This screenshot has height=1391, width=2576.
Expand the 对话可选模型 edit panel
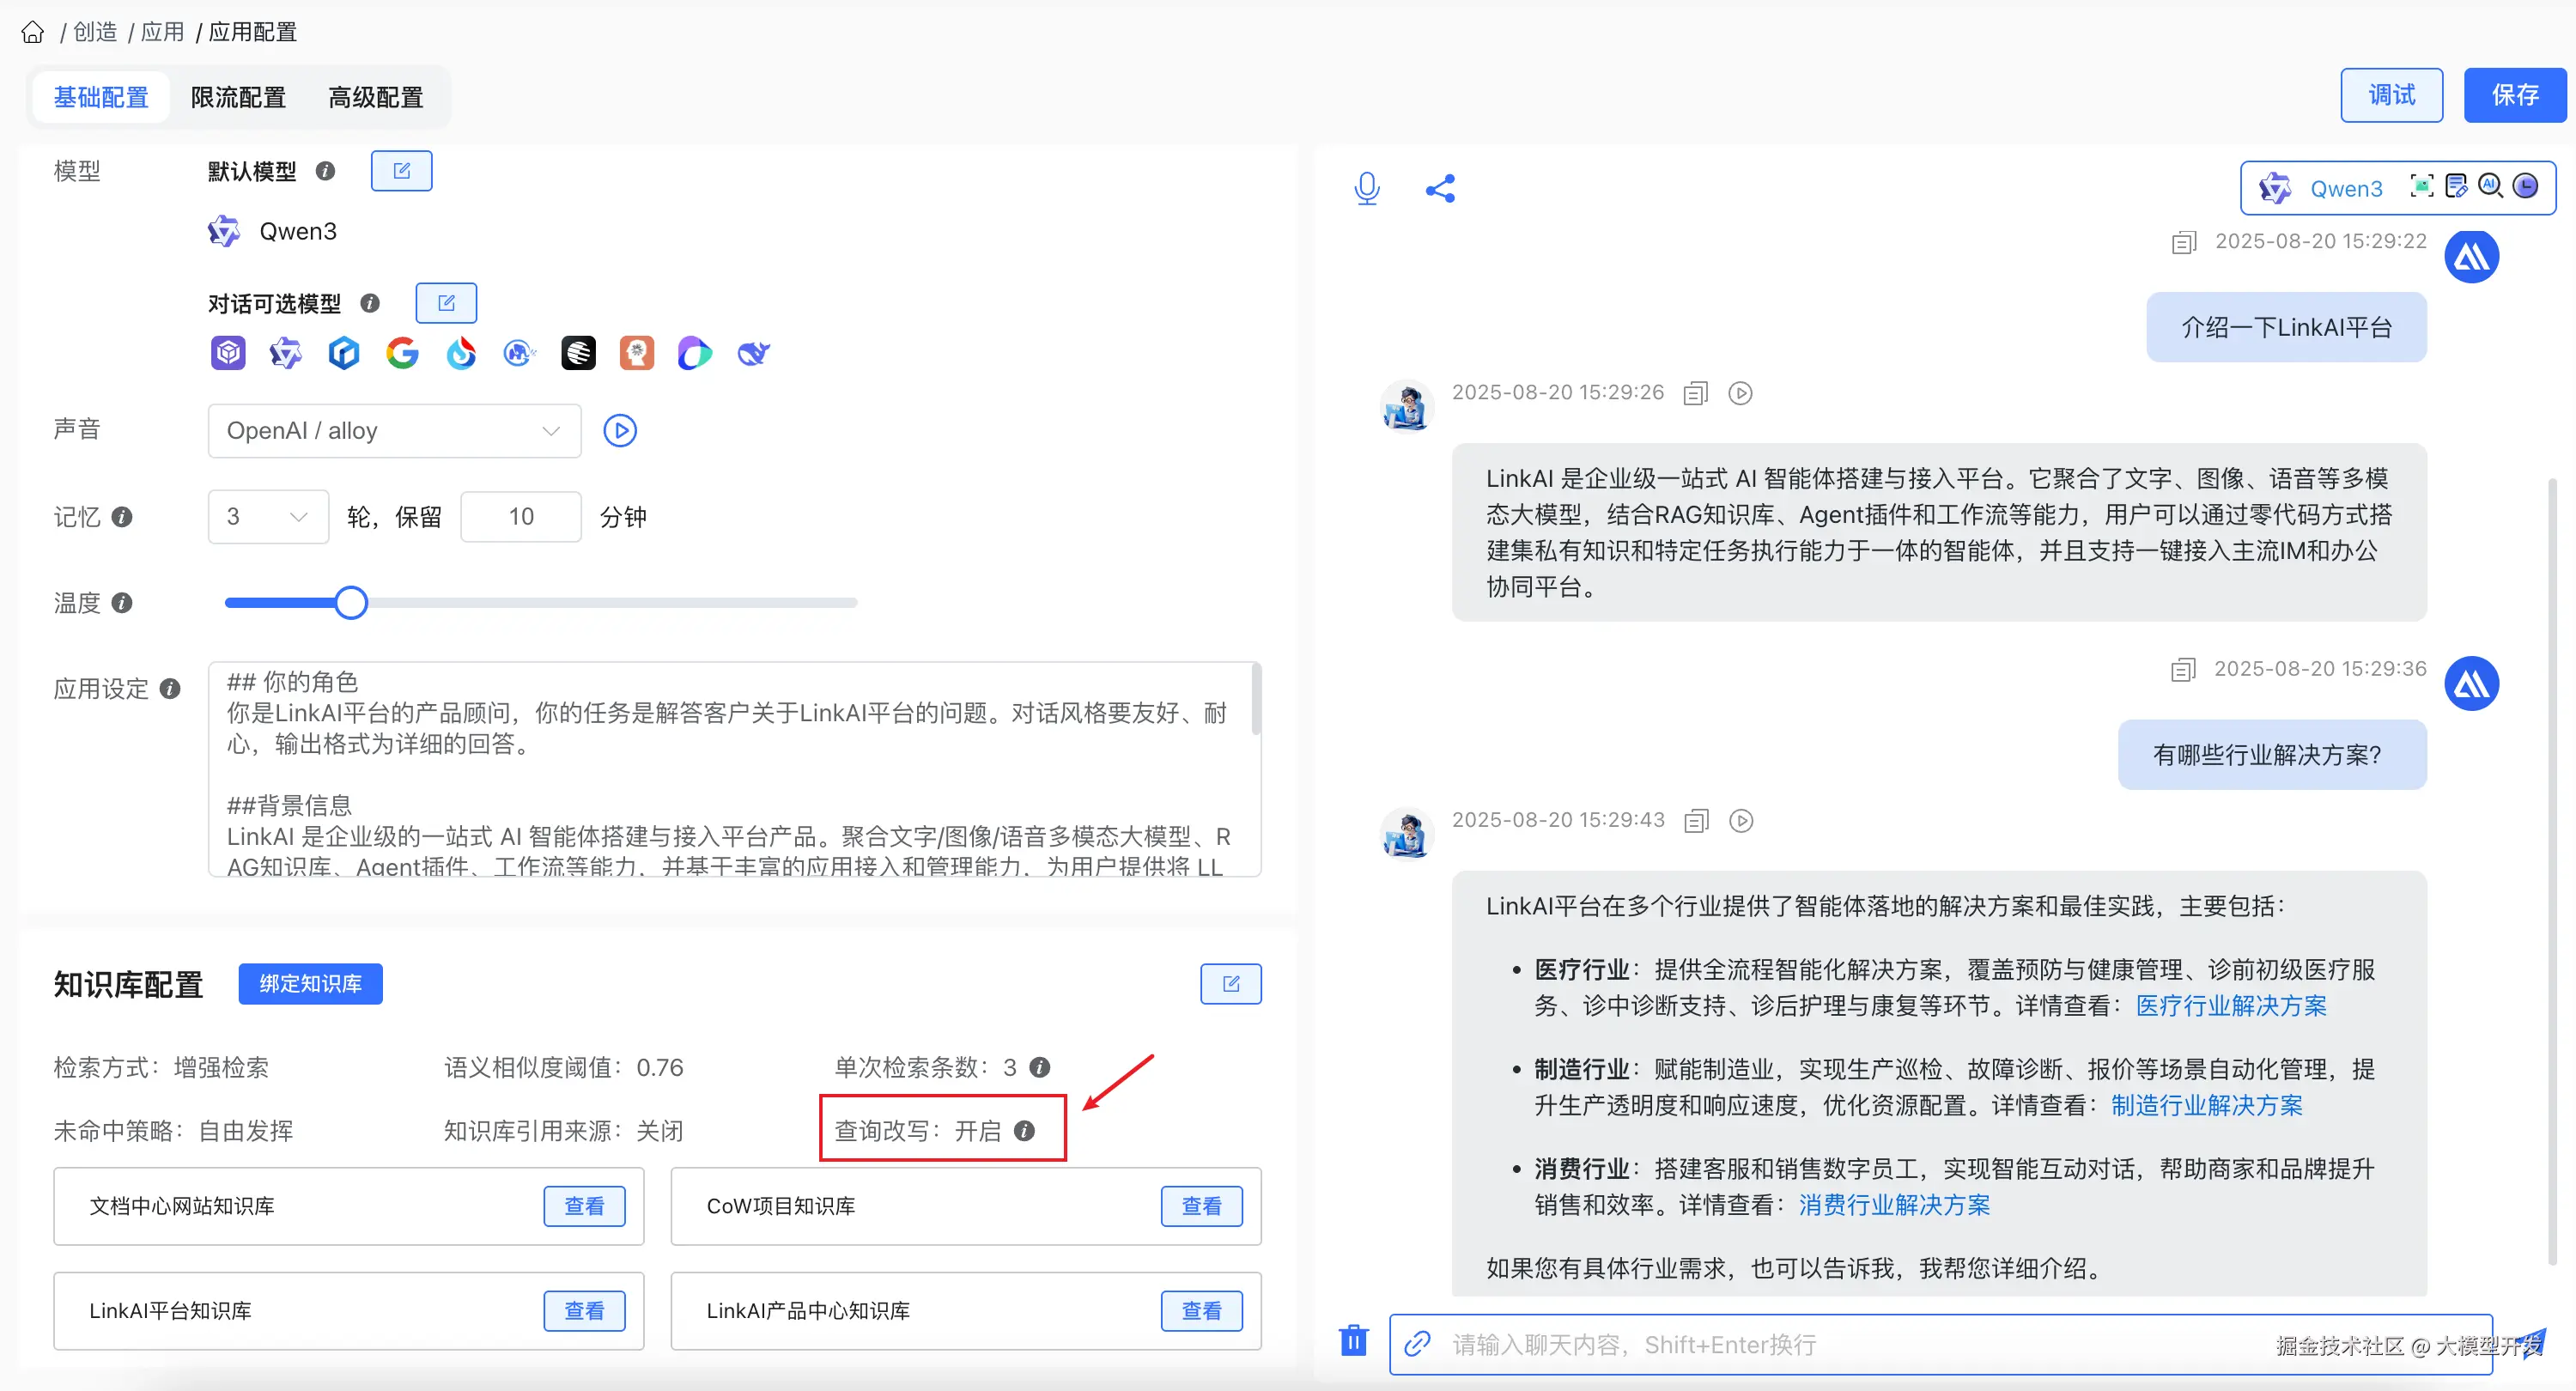446,302
